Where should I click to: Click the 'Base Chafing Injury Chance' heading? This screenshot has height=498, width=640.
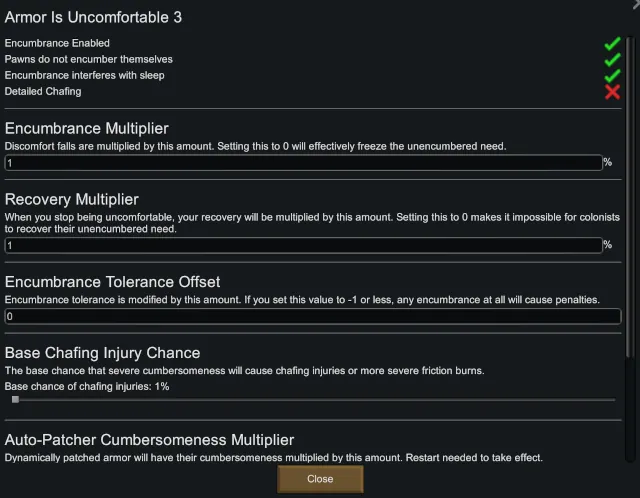[x=103, y=353]
